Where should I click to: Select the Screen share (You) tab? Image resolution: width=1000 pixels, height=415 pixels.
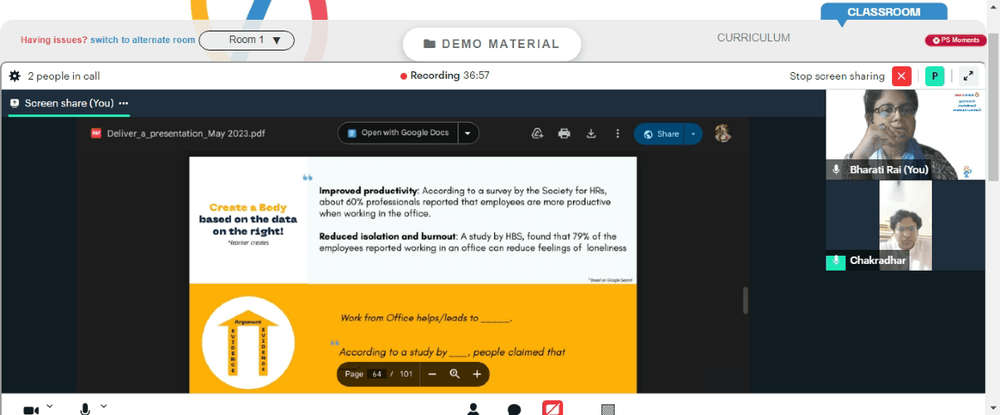point(69,103)
